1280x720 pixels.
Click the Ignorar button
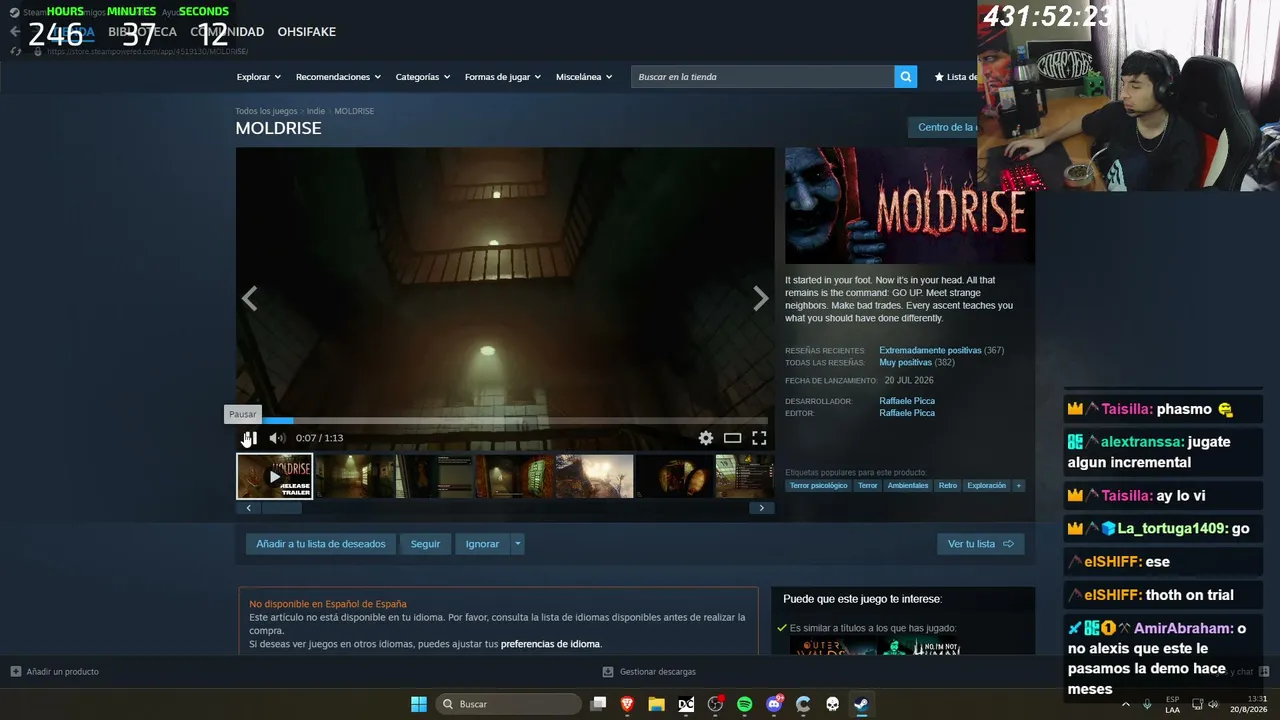pos(482,544)
